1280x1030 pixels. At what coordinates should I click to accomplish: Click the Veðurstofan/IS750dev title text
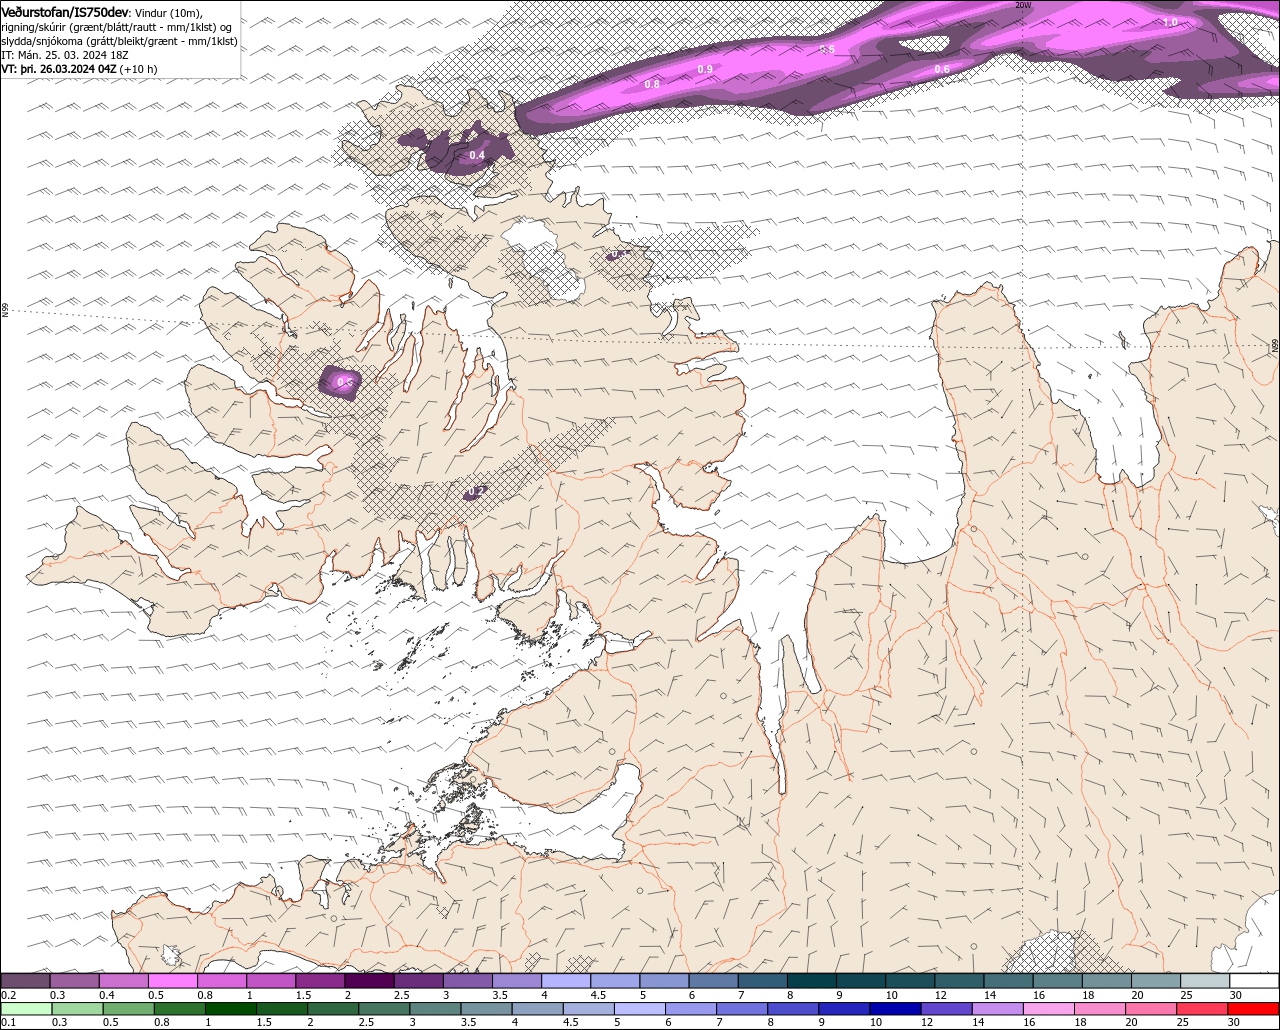[x=65, y=11]
